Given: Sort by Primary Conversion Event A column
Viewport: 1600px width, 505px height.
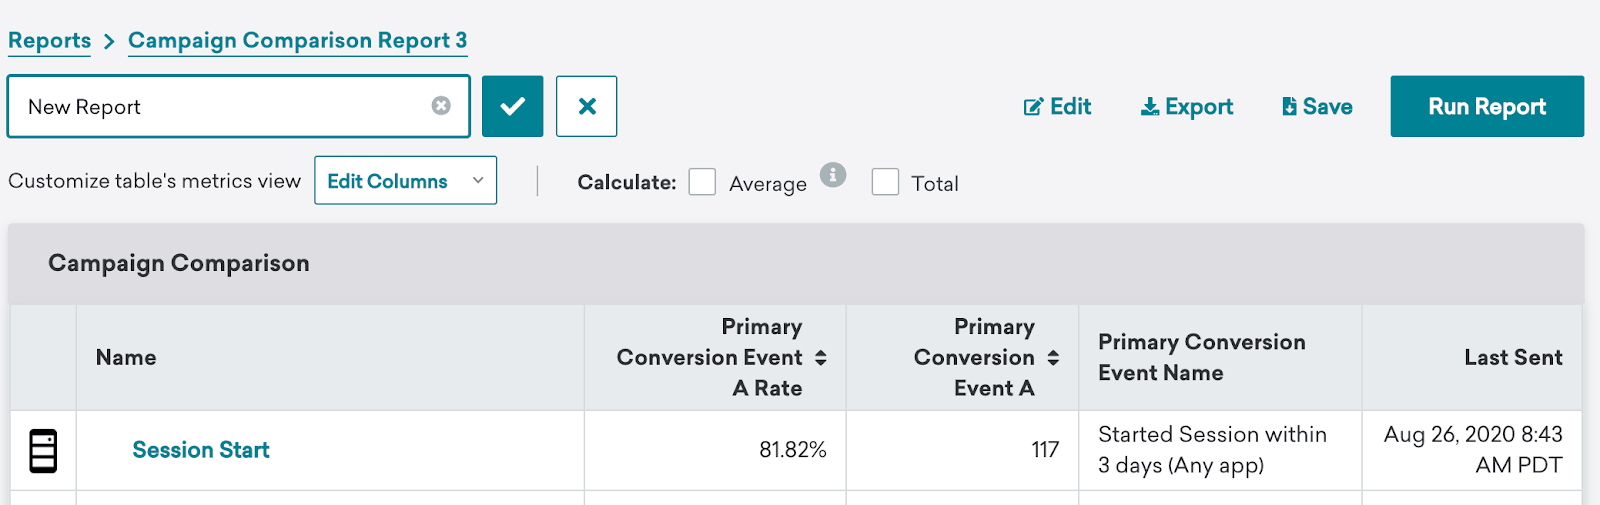Looking at the screenshot, I should tap(1053, 358).
